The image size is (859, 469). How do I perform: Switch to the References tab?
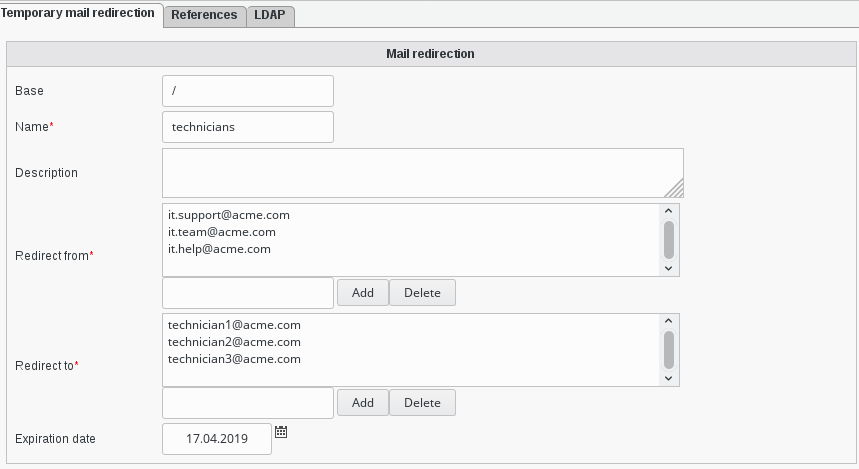coord(204,15)
